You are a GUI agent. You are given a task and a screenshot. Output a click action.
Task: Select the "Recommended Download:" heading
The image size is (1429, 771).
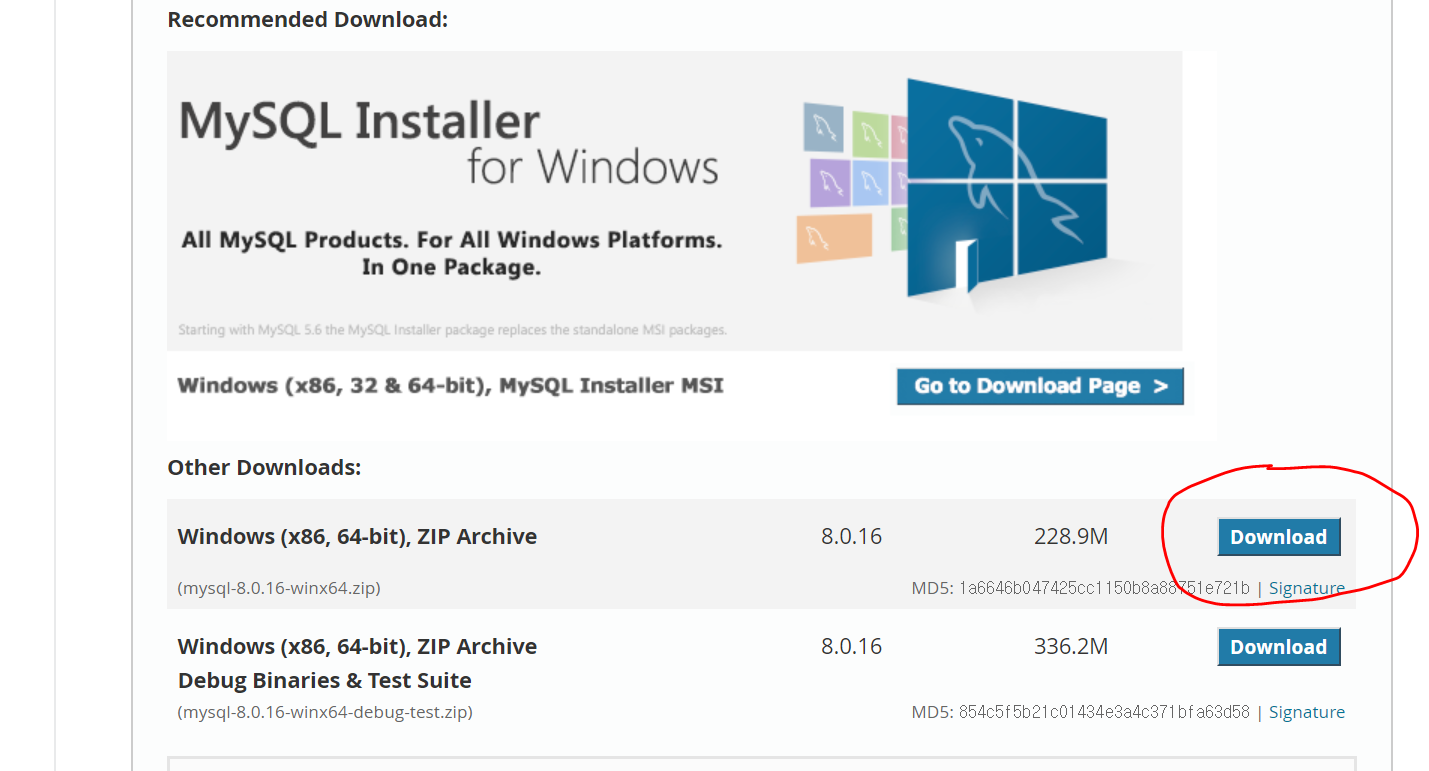tap(307, 19)
